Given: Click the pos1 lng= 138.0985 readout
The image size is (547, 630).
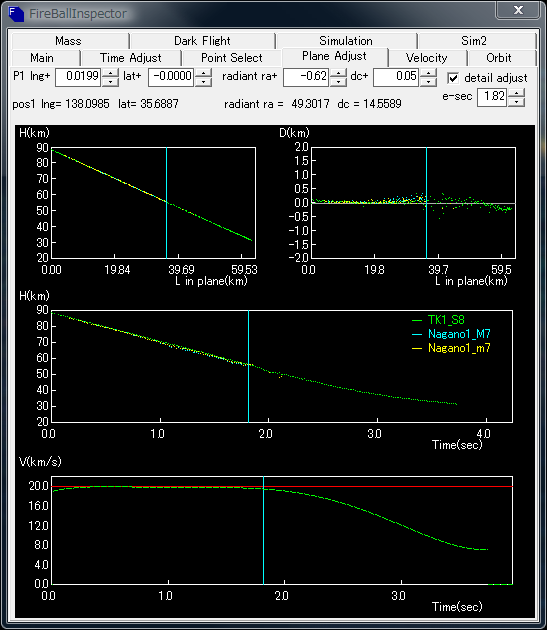Looking at the screenshot, I should 61,104.
